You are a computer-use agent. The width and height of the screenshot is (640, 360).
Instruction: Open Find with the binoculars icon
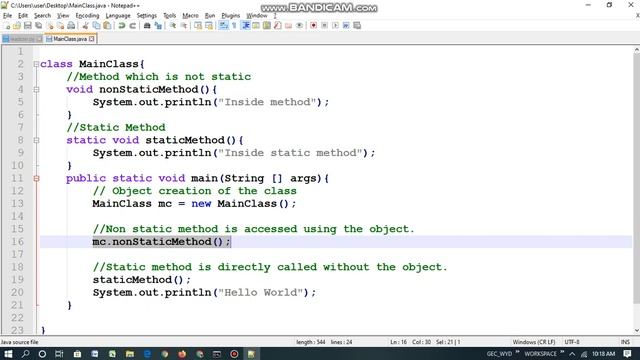[x=147, y=26]
